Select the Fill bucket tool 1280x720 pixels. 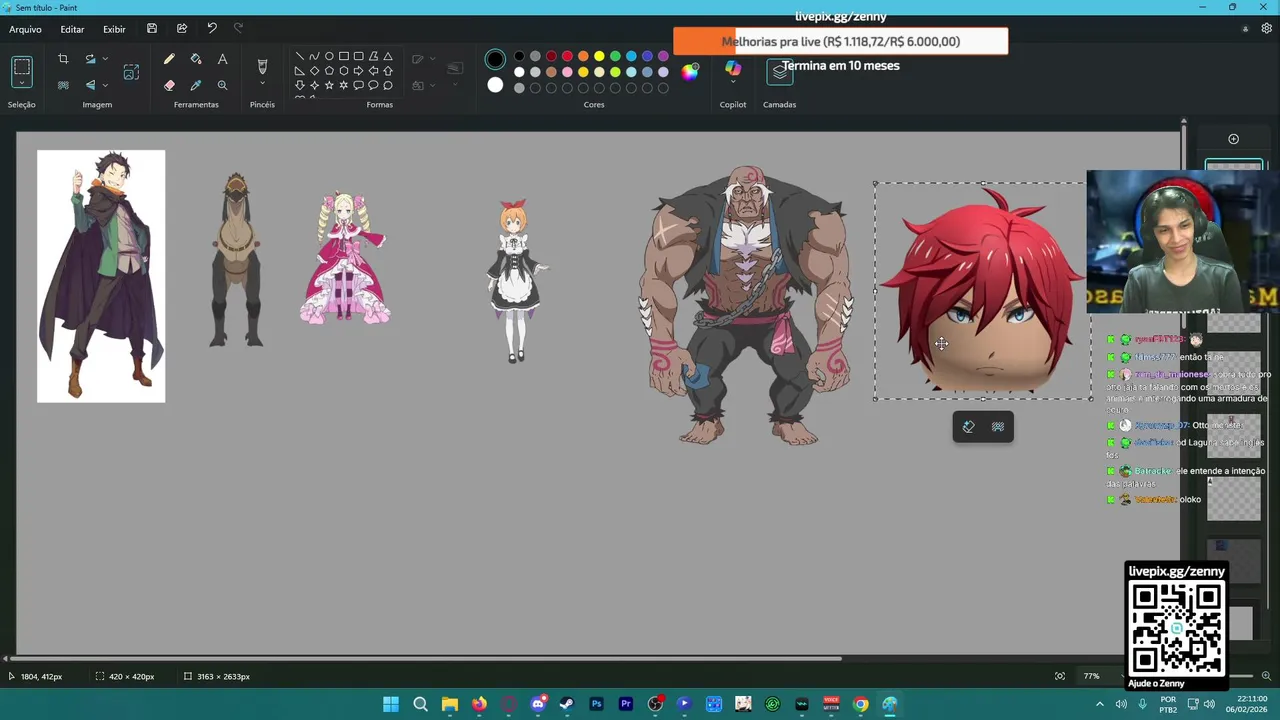click(196, 59)
